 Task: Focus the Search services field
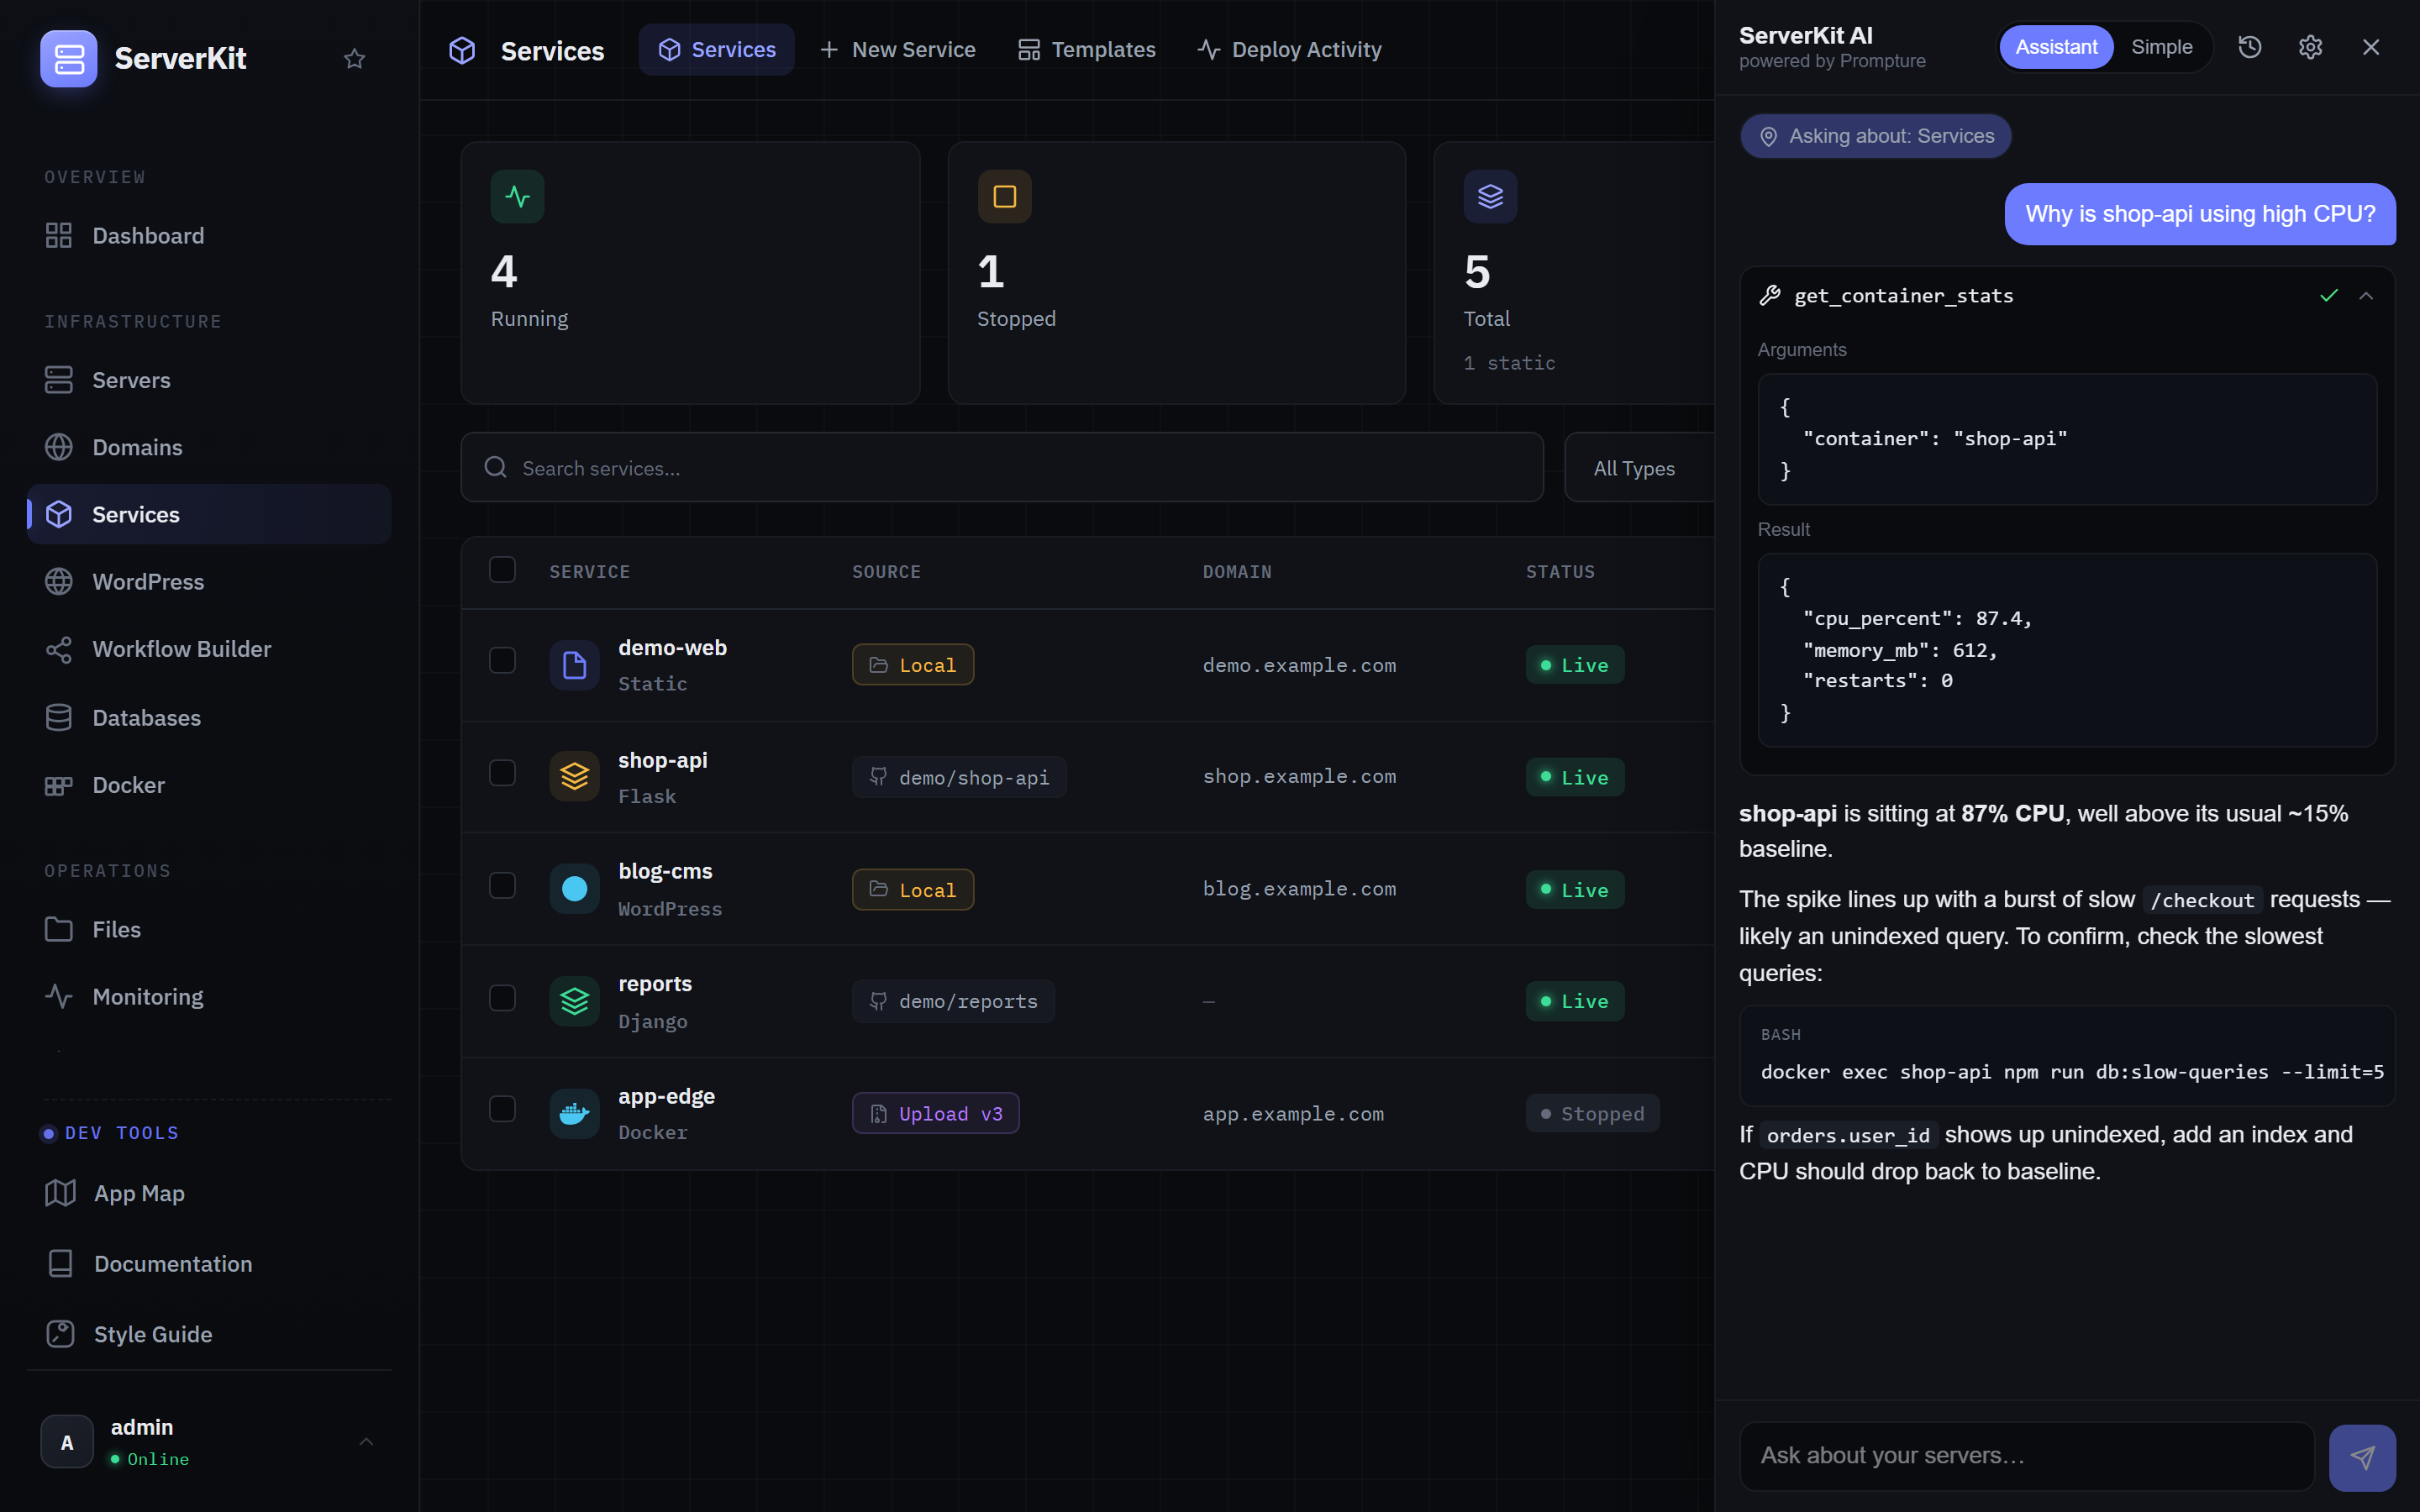point(1002,467)
